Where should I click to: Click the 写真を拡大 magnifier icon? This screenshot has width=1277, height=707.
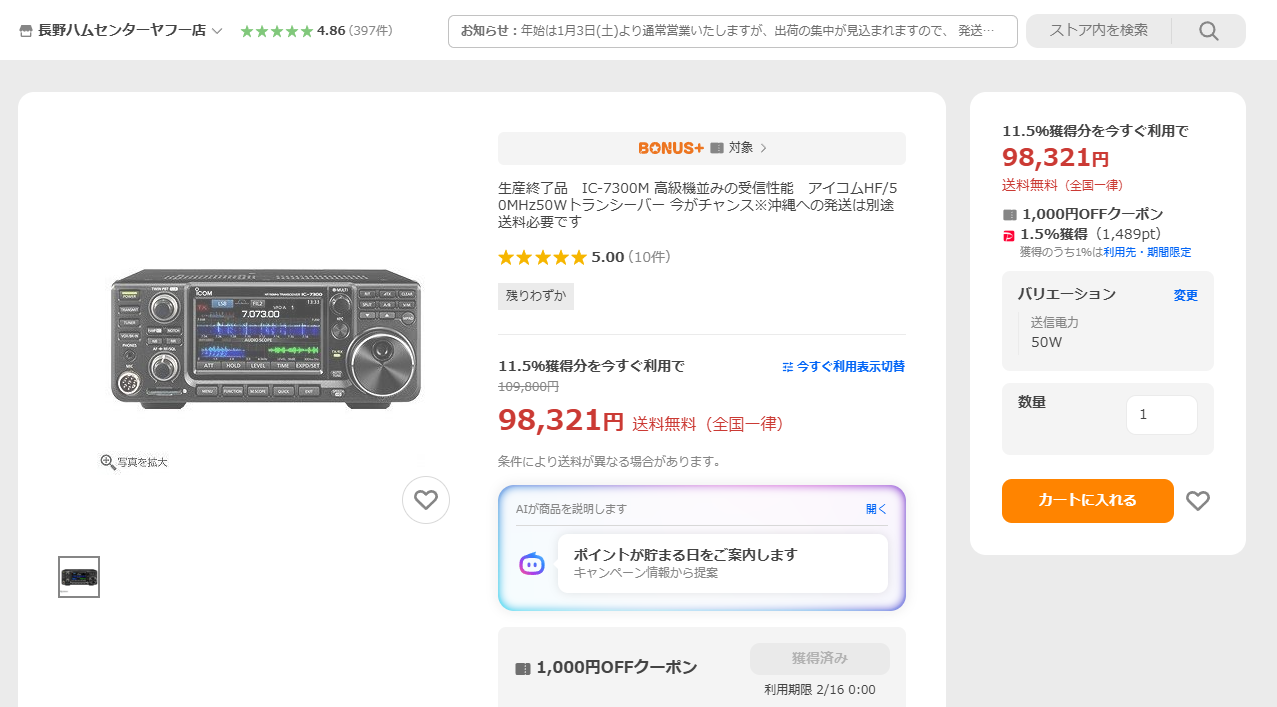(x=108, y=462)
